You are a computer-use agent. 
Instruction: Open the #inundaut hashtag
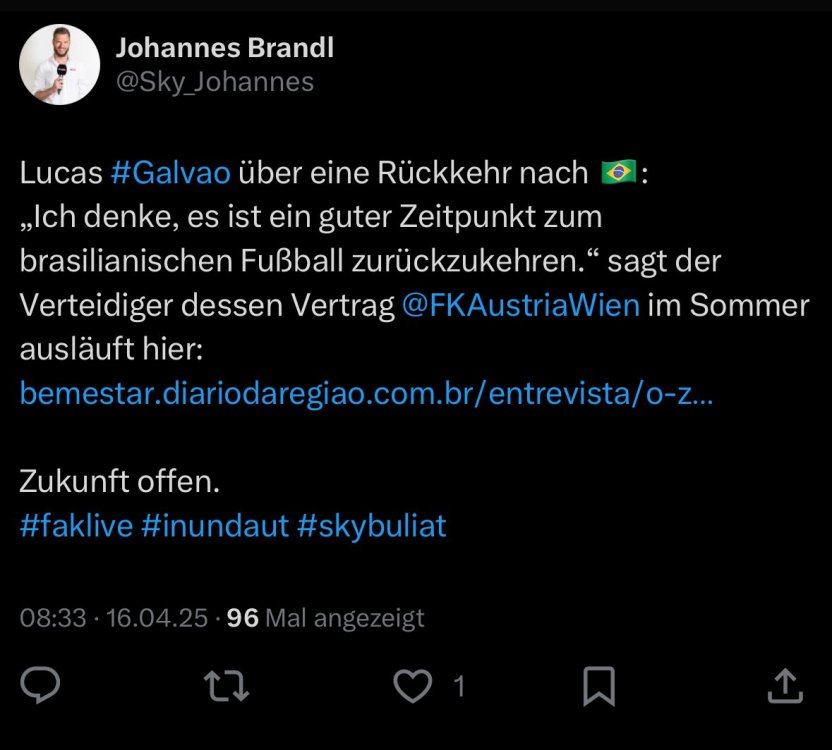click(214, 526)
